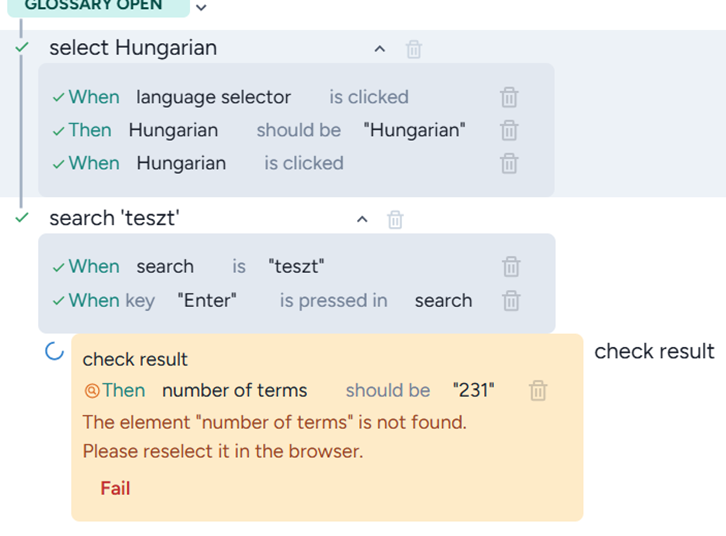Click the 'language selector' element name
Image resolution: width=726 pixels, height=536 pixels.
click(x=213, y=97)
